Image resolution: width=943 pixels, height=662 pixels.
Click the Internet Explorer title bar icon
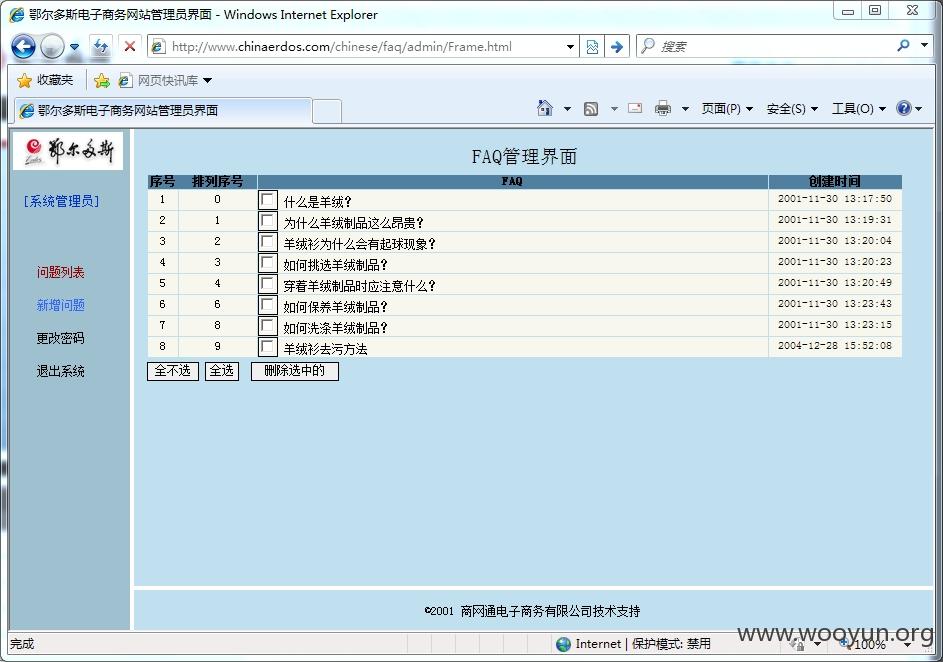tap(17, 14)
